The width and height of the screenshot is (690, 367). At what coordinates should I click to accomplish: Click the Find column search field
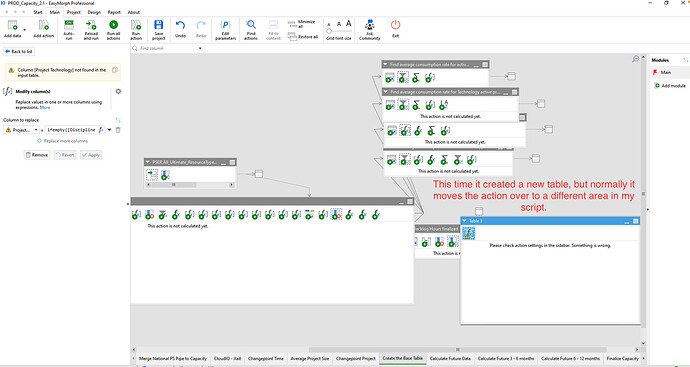[x=167, y=48]
